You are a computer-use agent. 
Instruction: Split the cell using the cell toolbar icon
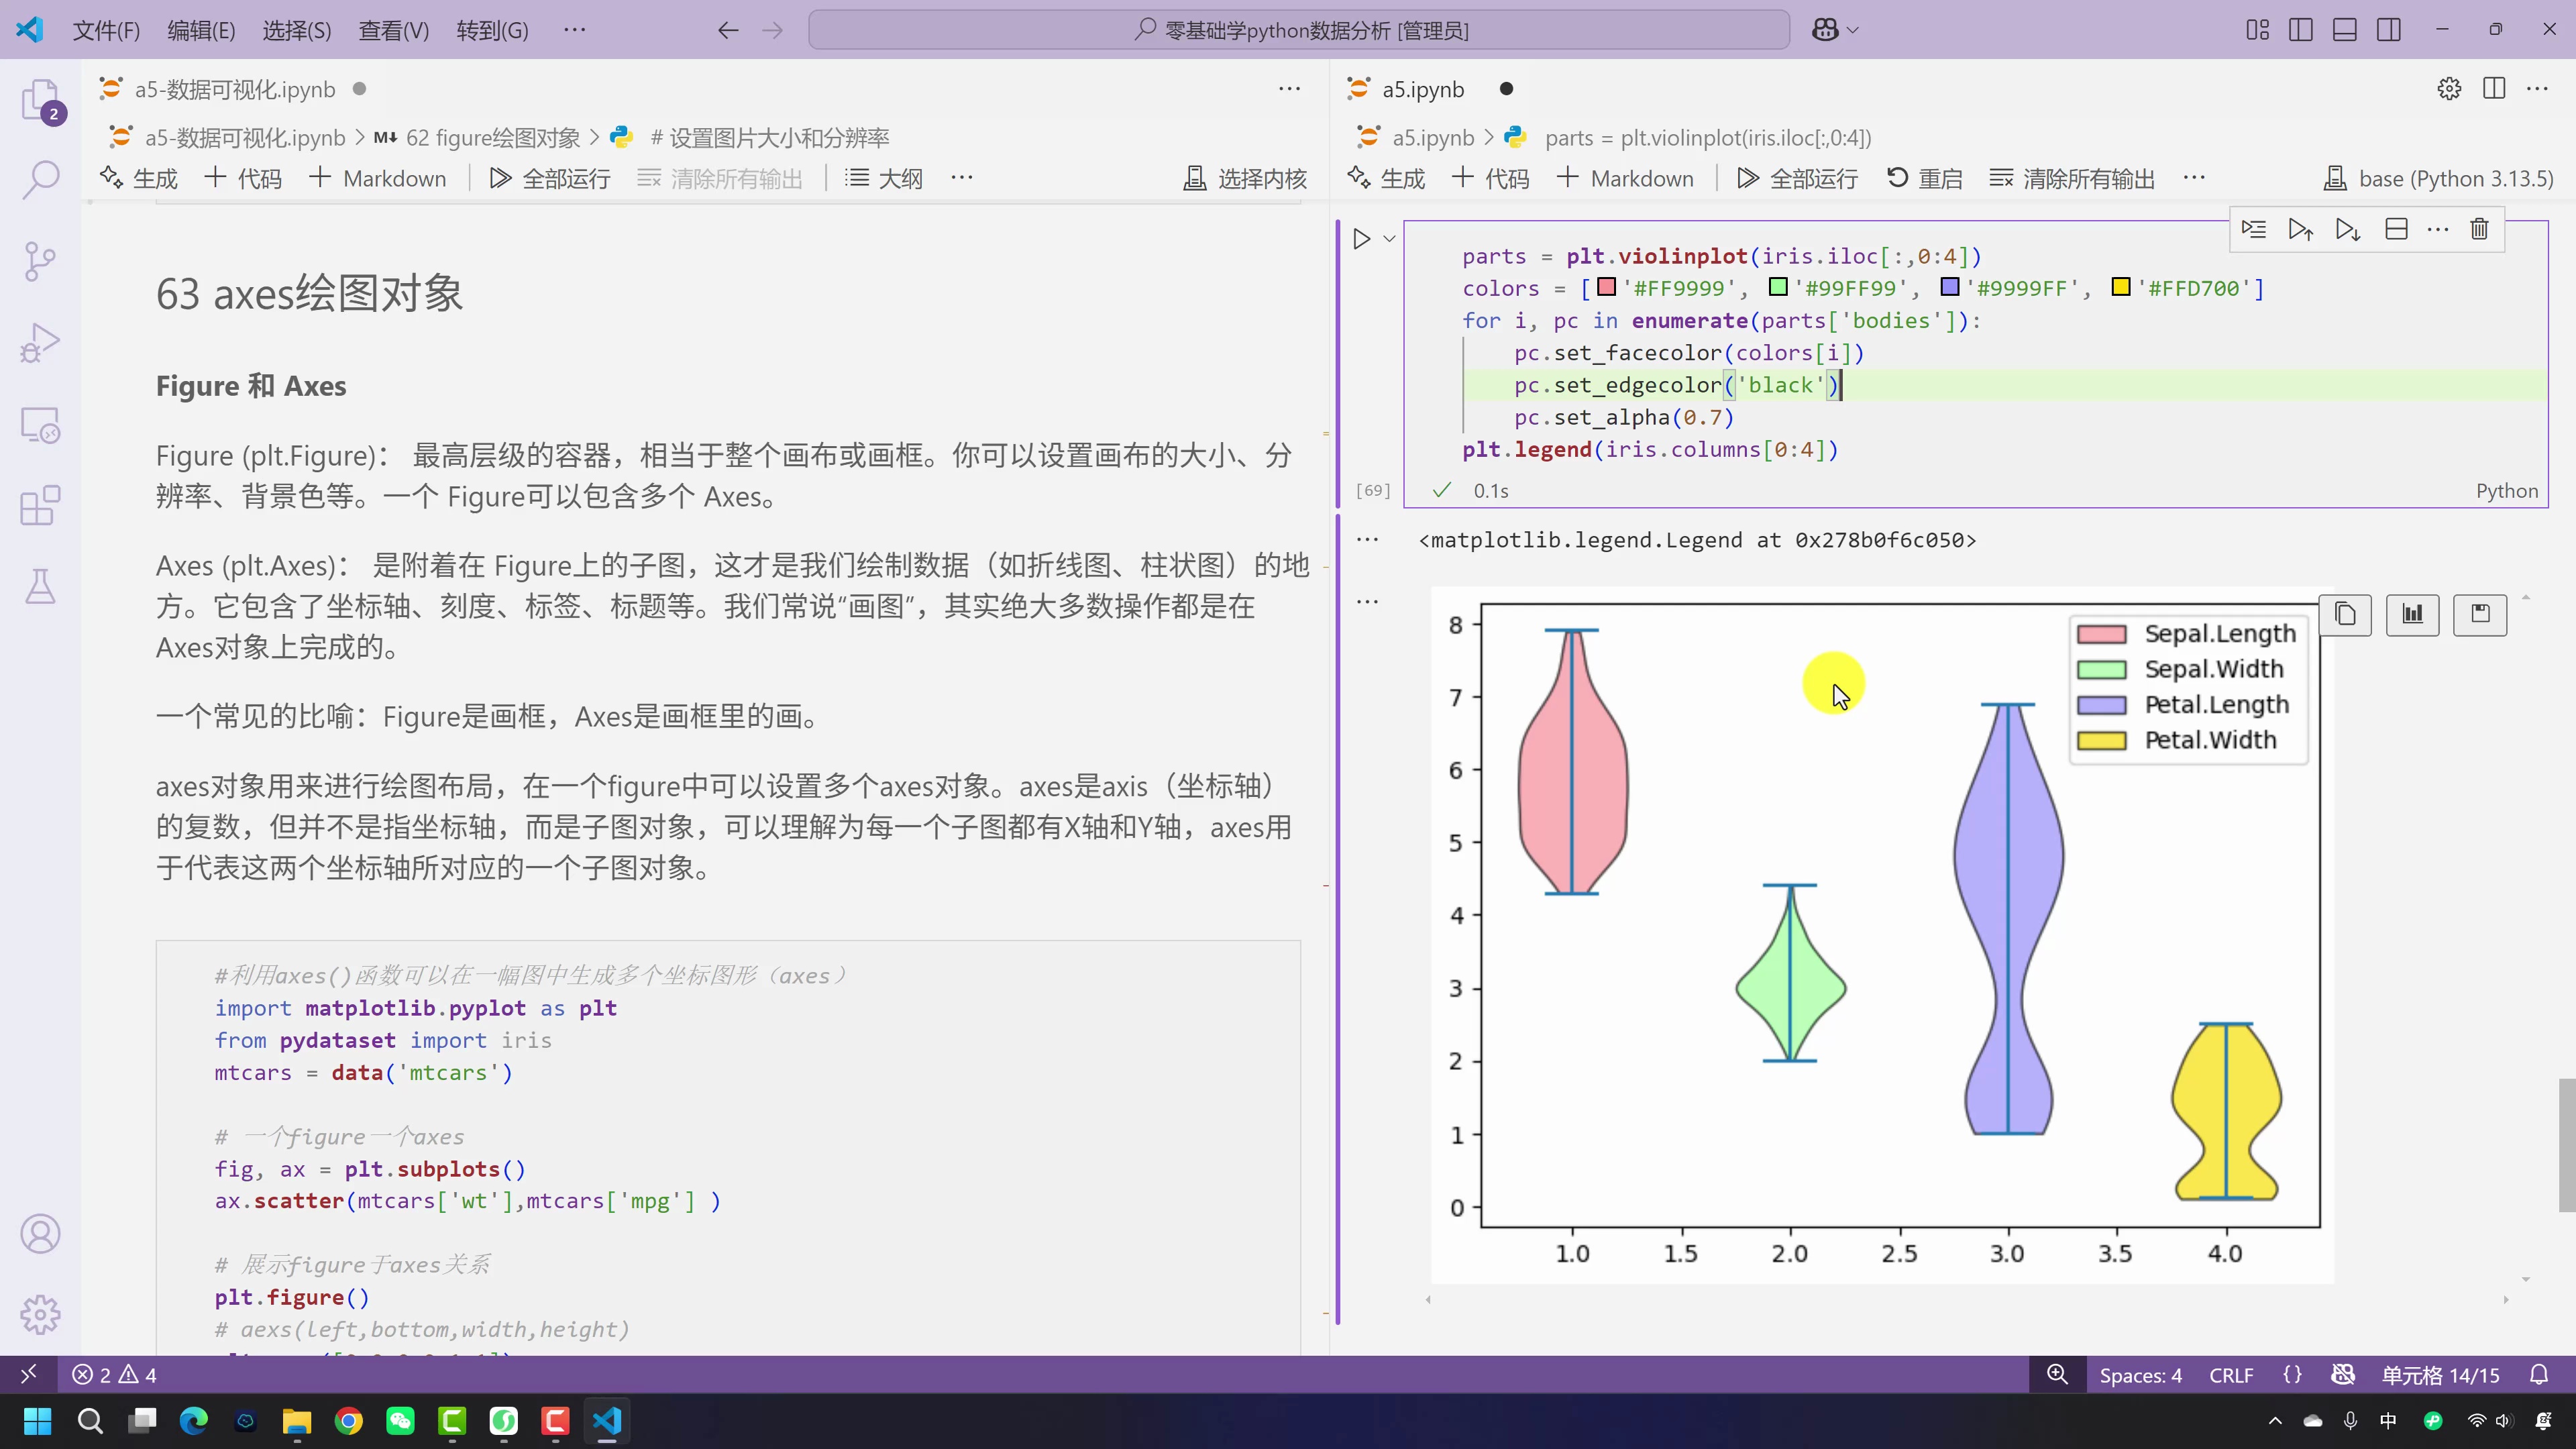click(2396, 229)
